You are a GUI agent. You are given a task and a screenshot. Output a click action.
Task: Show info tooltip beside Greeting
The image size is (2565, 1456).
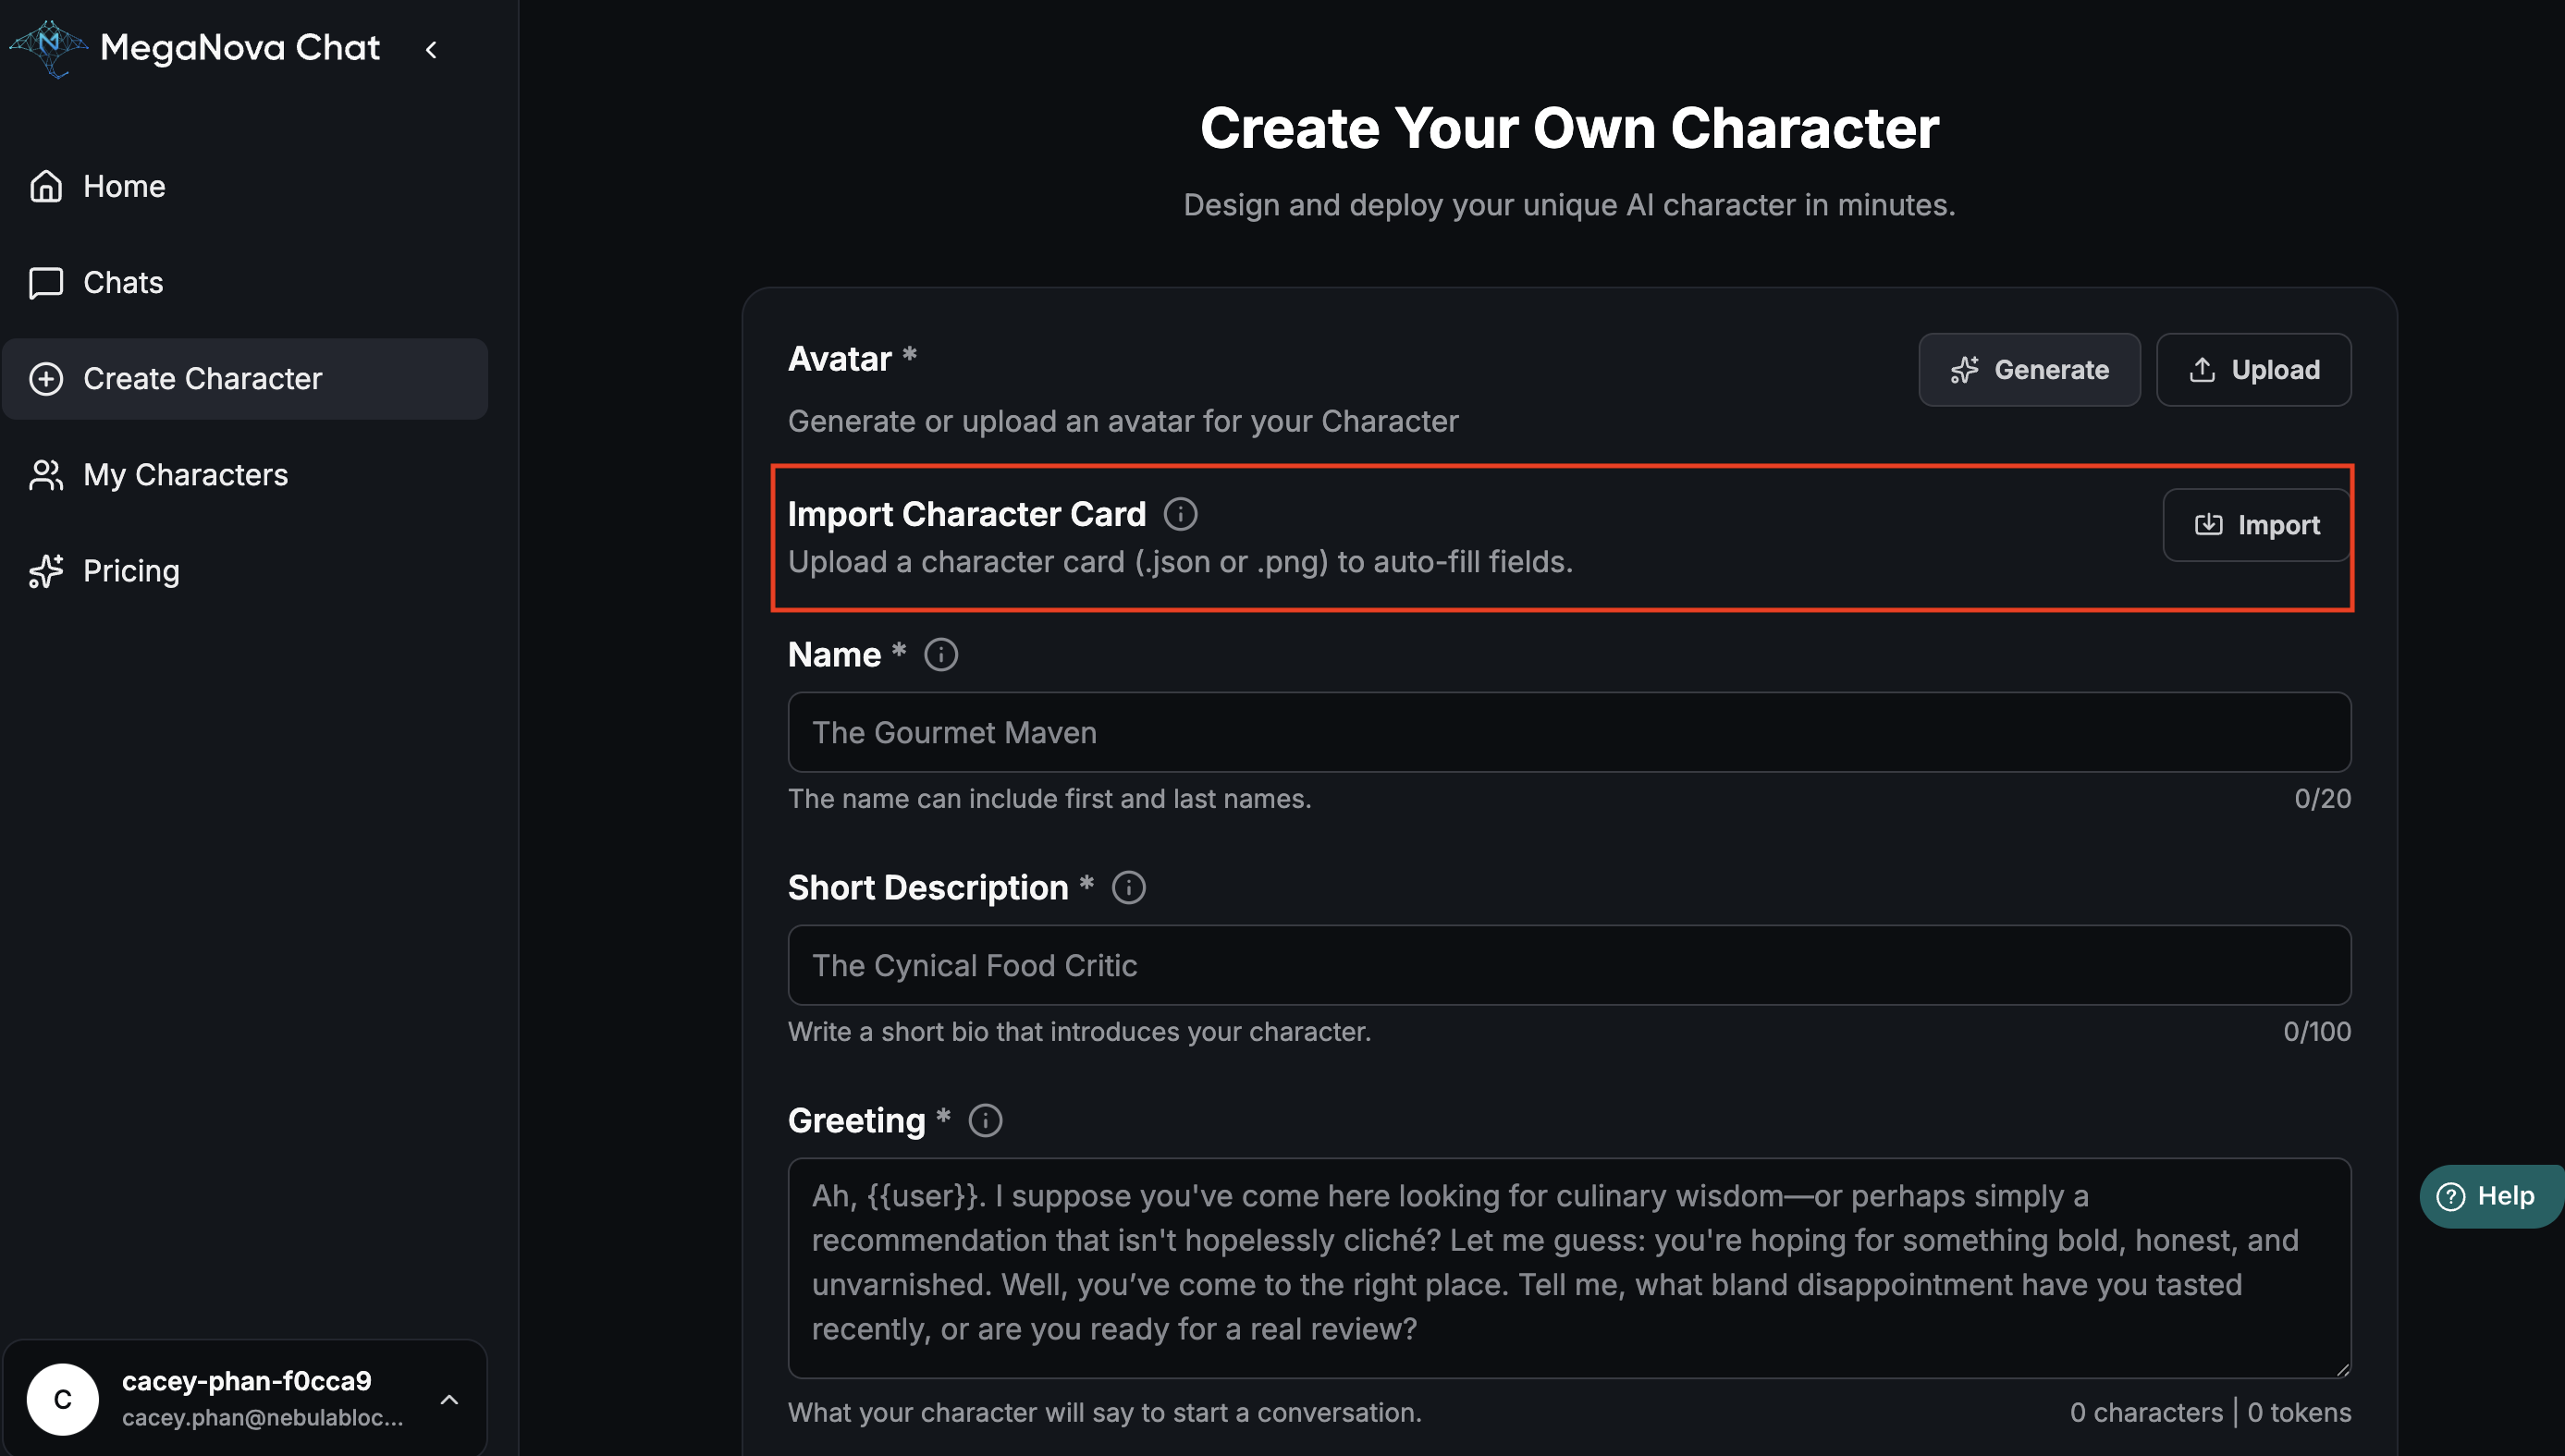pos(985,1121)
